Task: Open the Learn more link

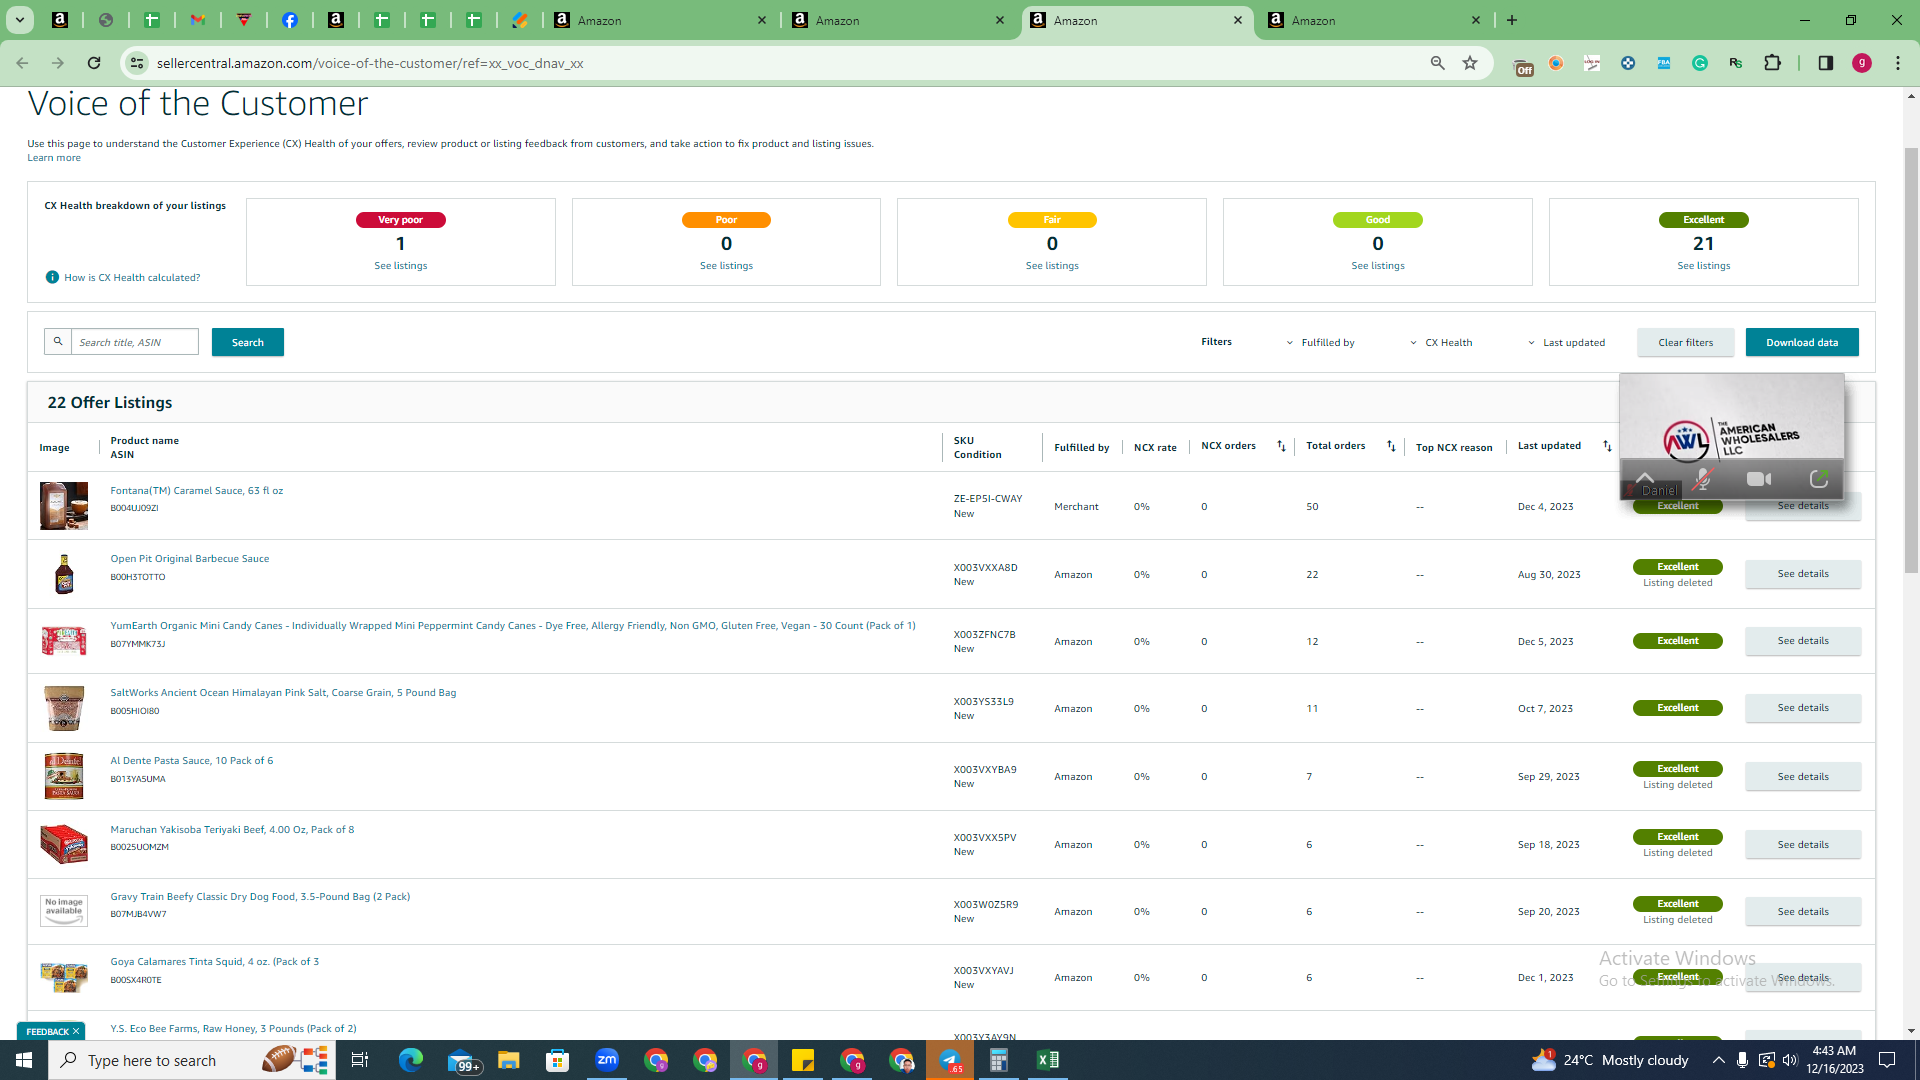Action: 54,158
